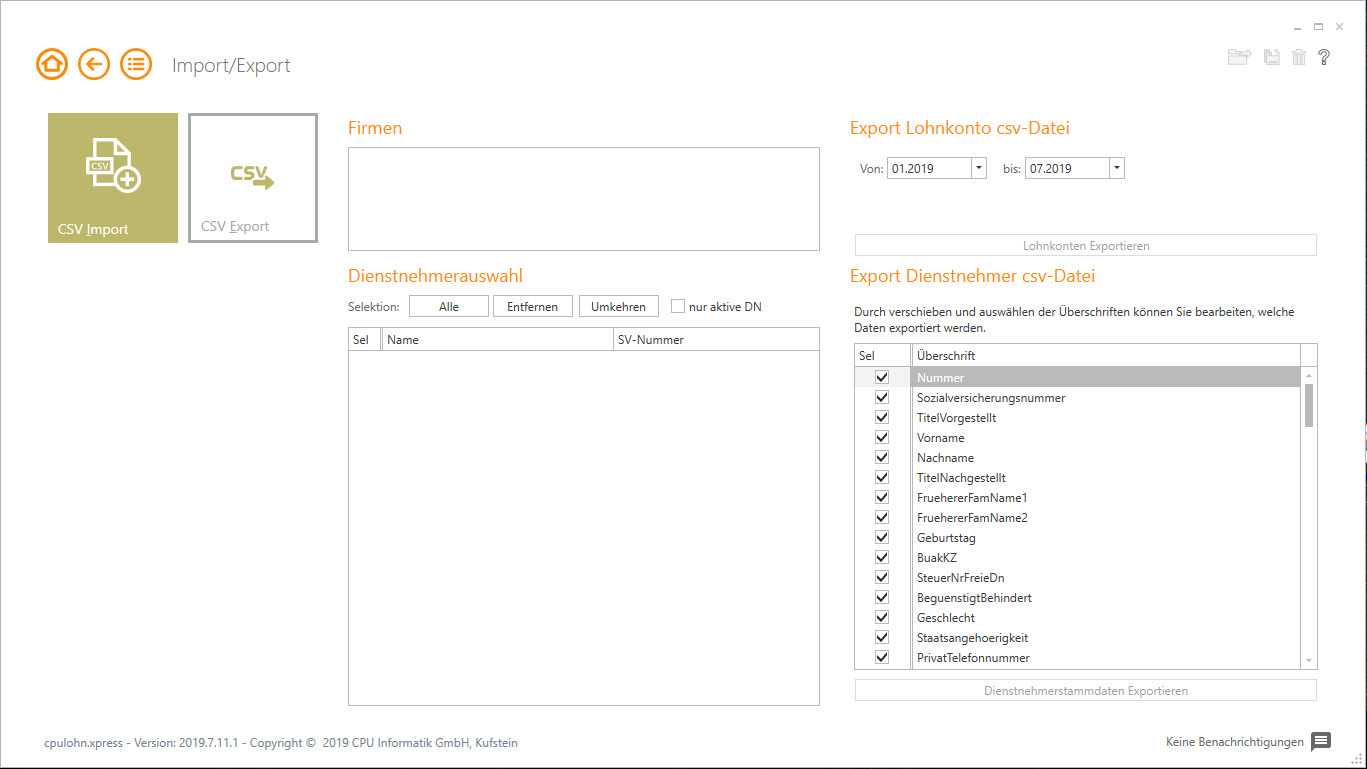Image resolution: width=1367 pixels, height=769 pixels.
Task: Uncheck the FruehererFamName2 checkbox
Action: tap(882, 517)
